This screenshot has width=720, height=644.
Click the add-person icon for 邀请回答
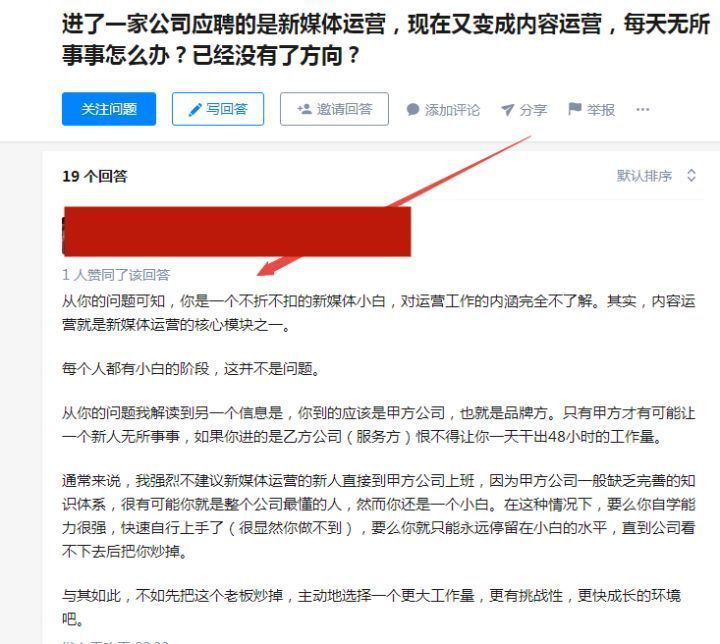pos(304,109)
